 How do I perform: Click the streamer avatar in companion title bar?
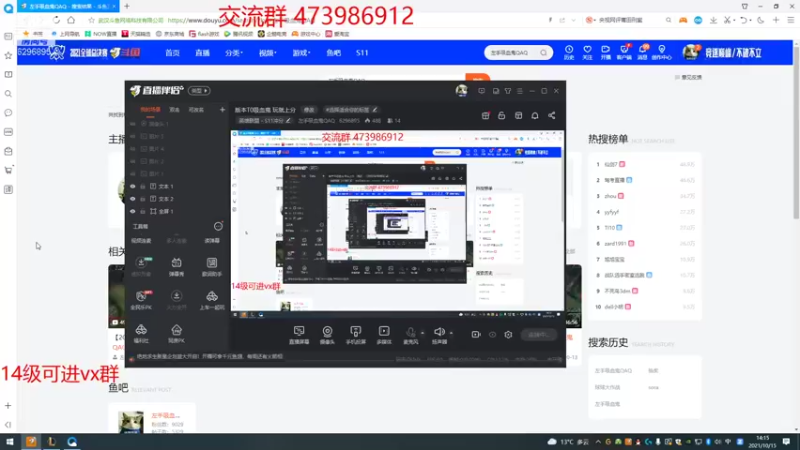[x=462, y=91]
